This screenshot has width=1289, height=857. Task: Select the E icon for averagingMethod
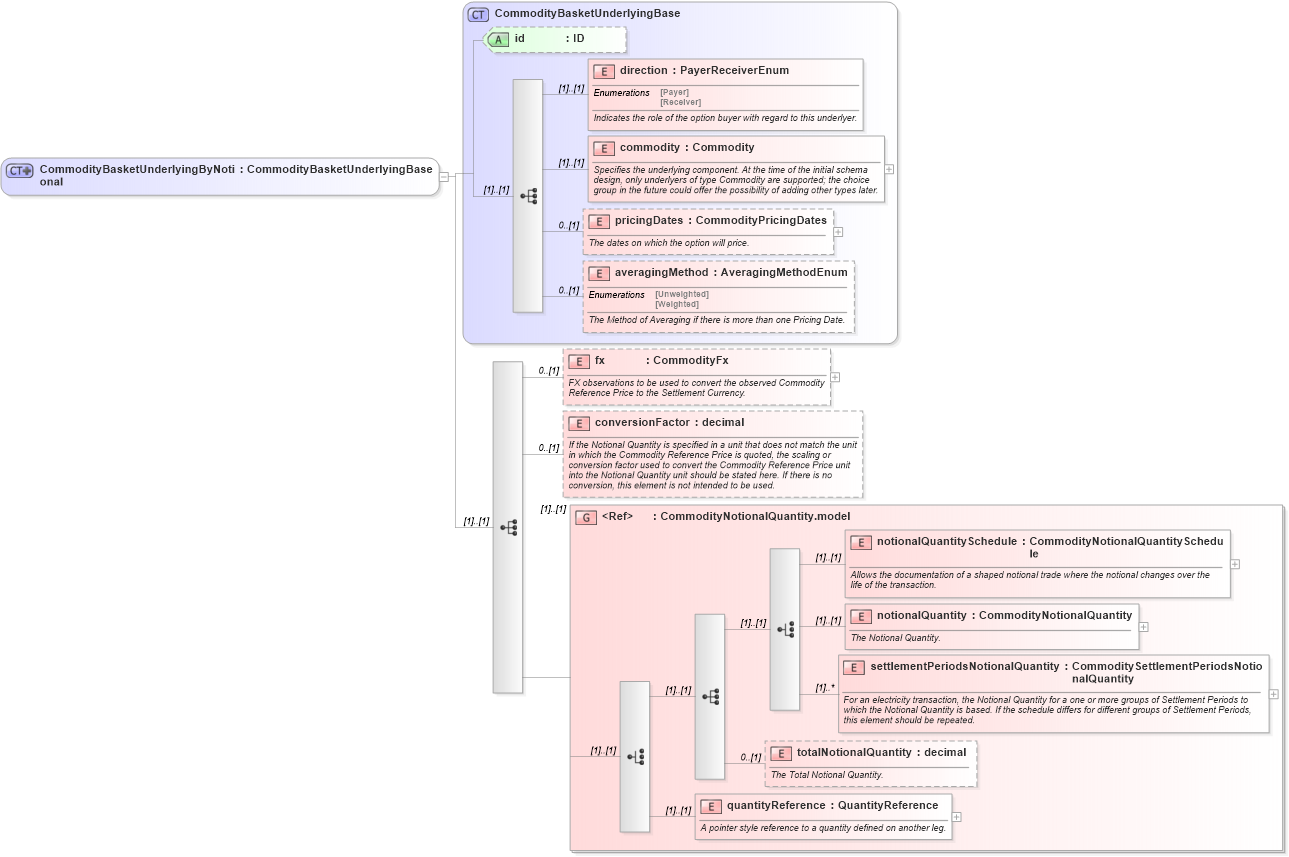(x=599, y=272)
